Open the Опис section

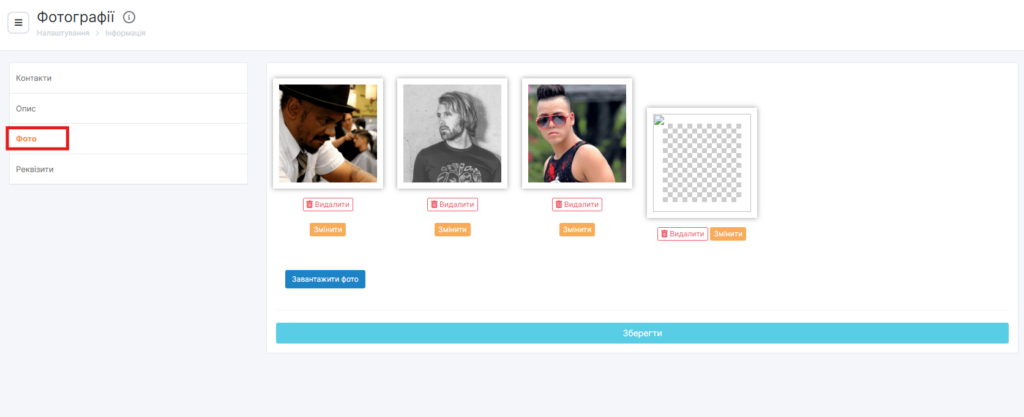129,108
